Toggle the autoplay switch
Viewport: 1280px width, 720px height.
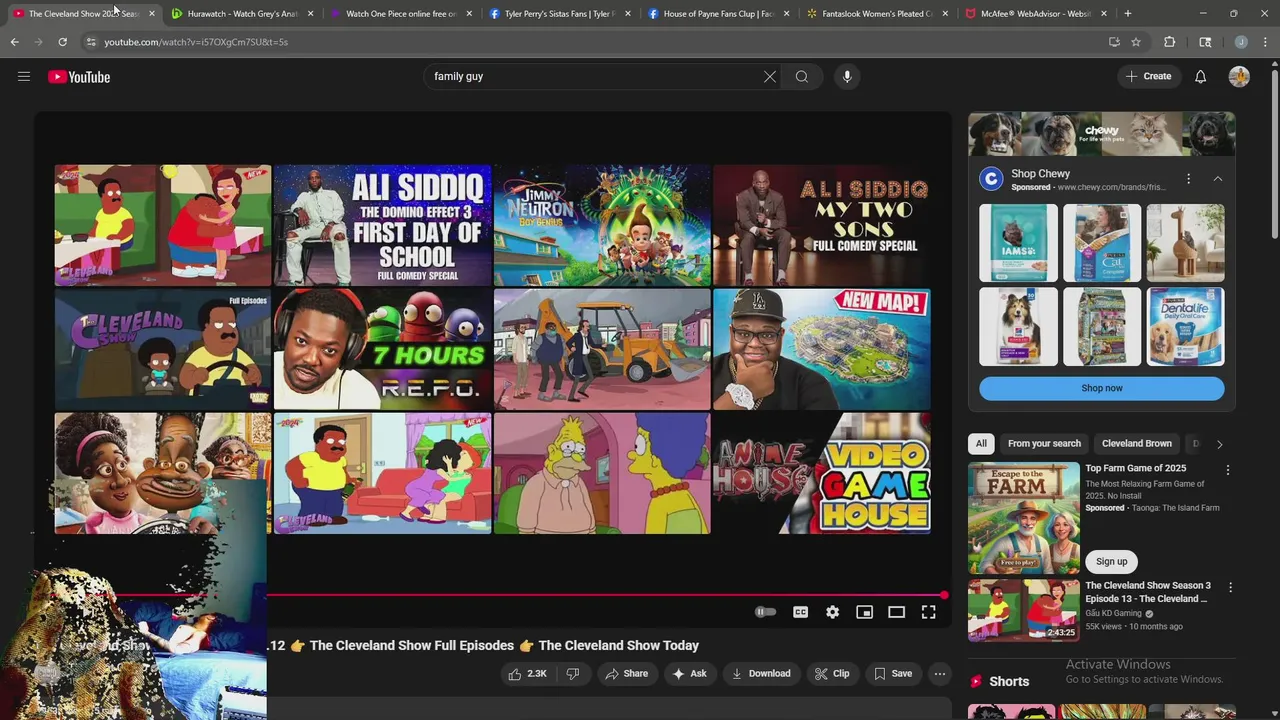click(x=765, y=612)
